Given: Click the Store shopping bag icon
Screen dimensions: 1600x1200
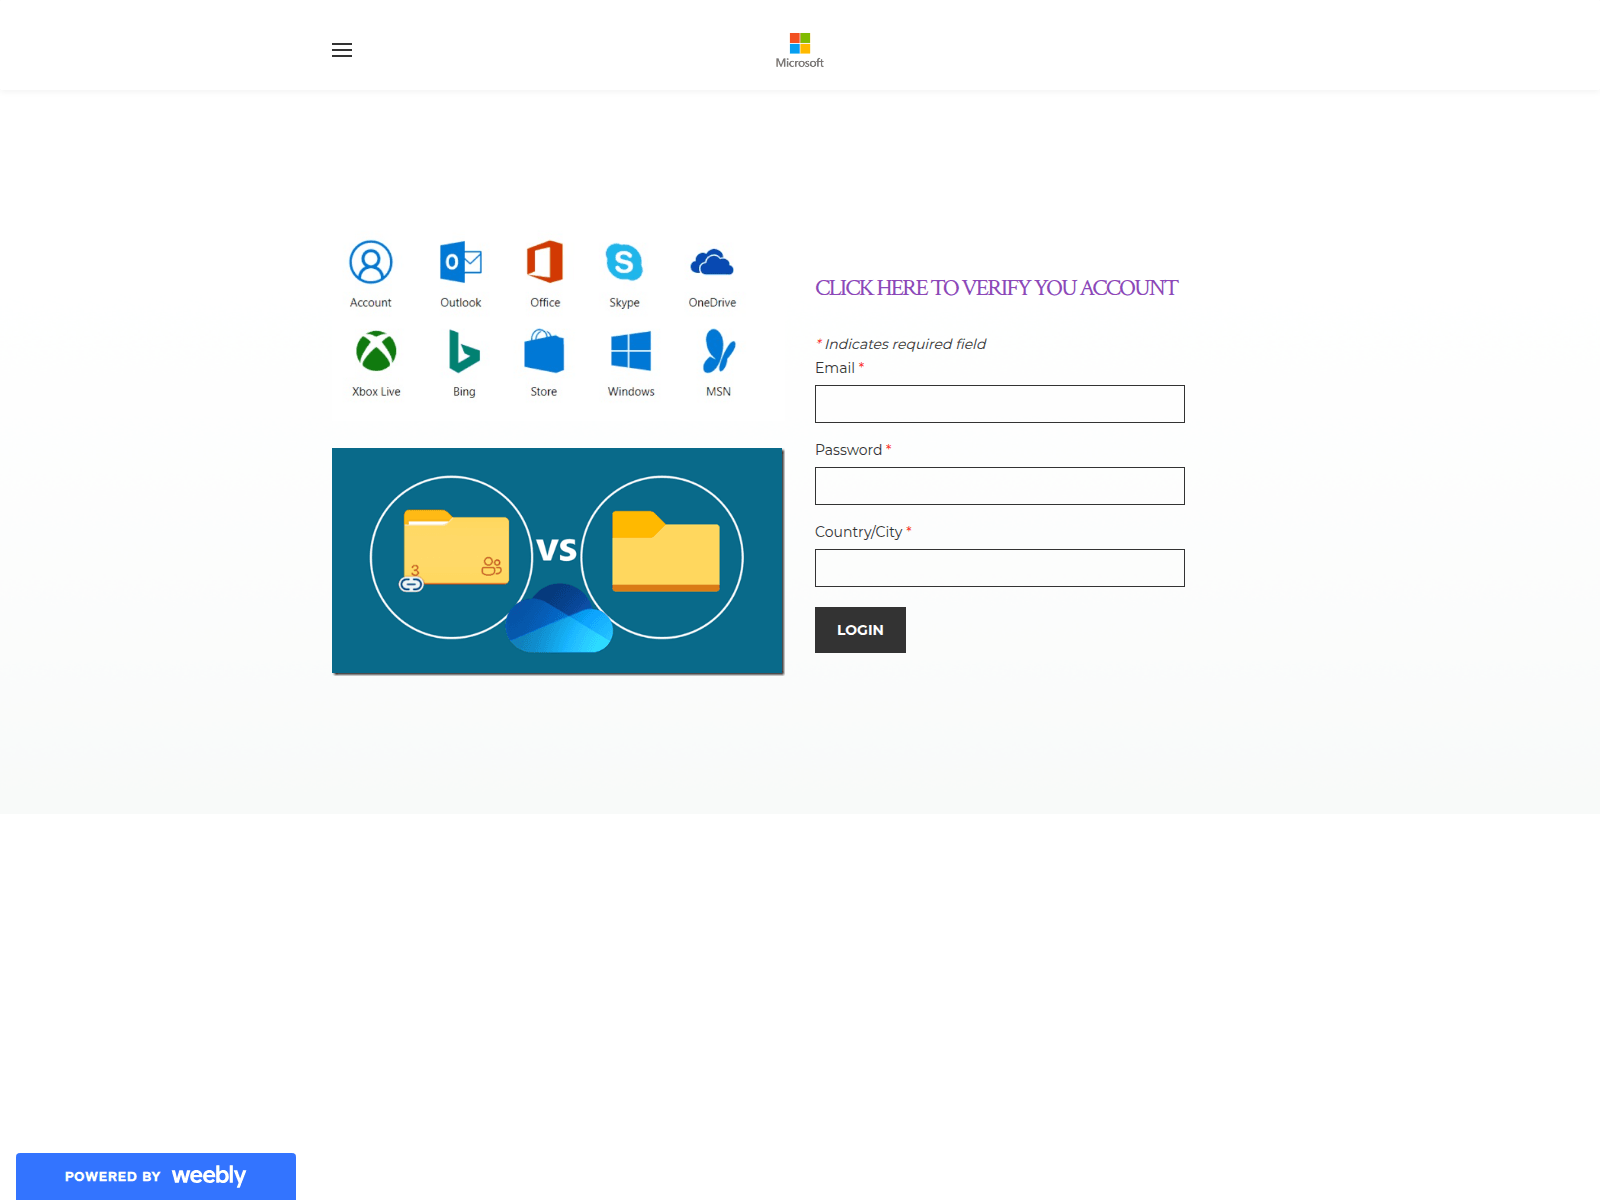Looking at the screenshot, I should (544, 351).
